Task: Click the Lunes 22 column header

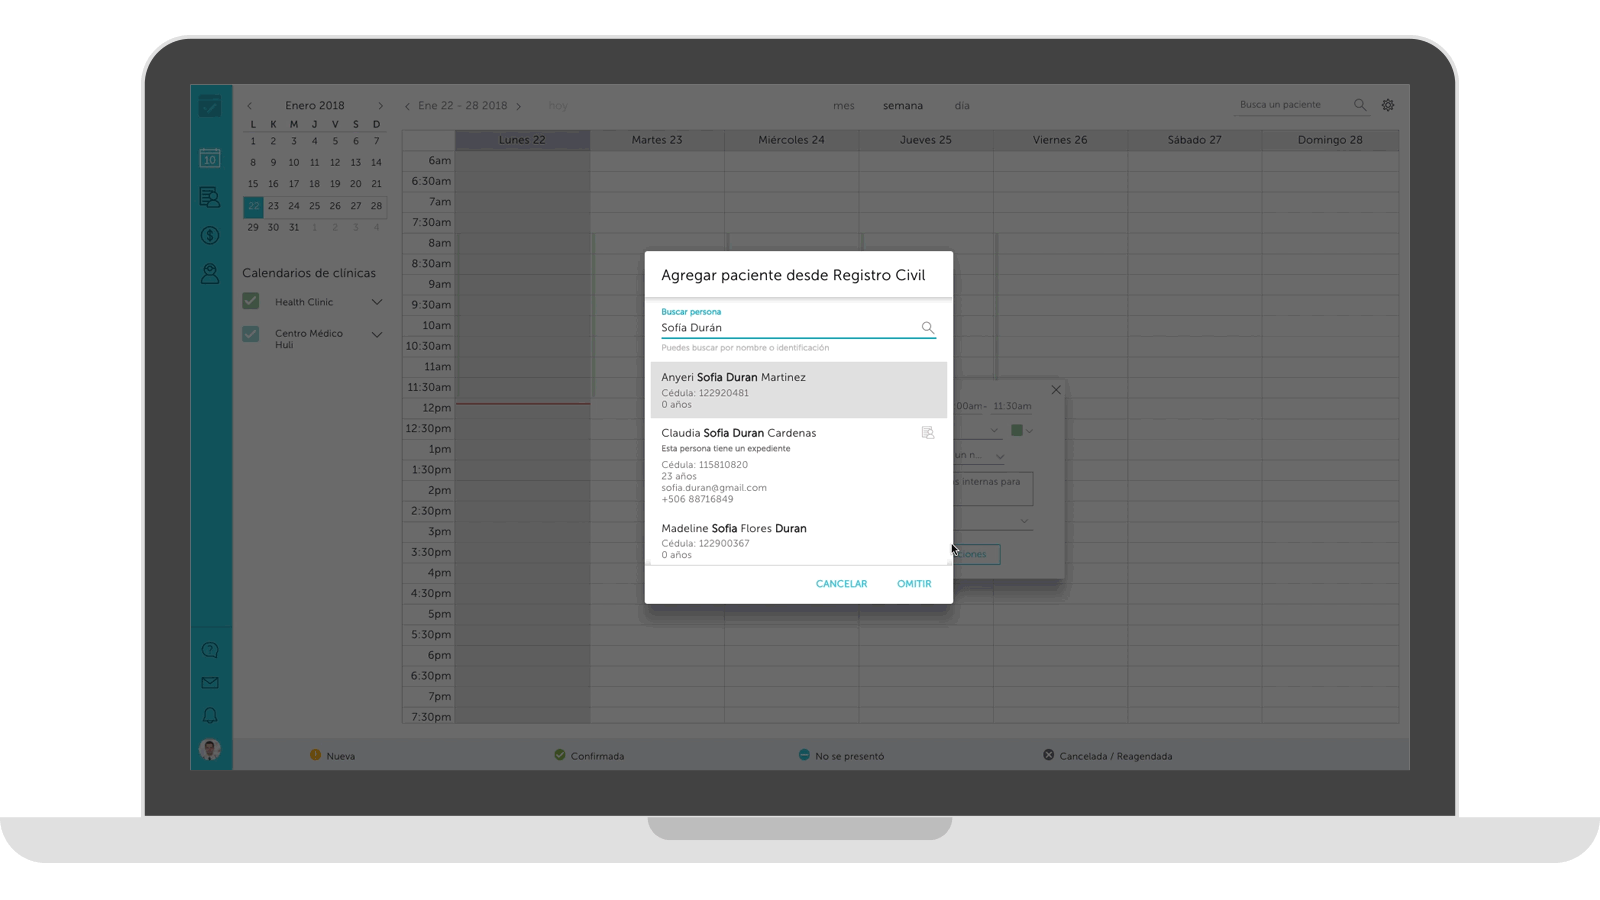Action: click(522, 140)
